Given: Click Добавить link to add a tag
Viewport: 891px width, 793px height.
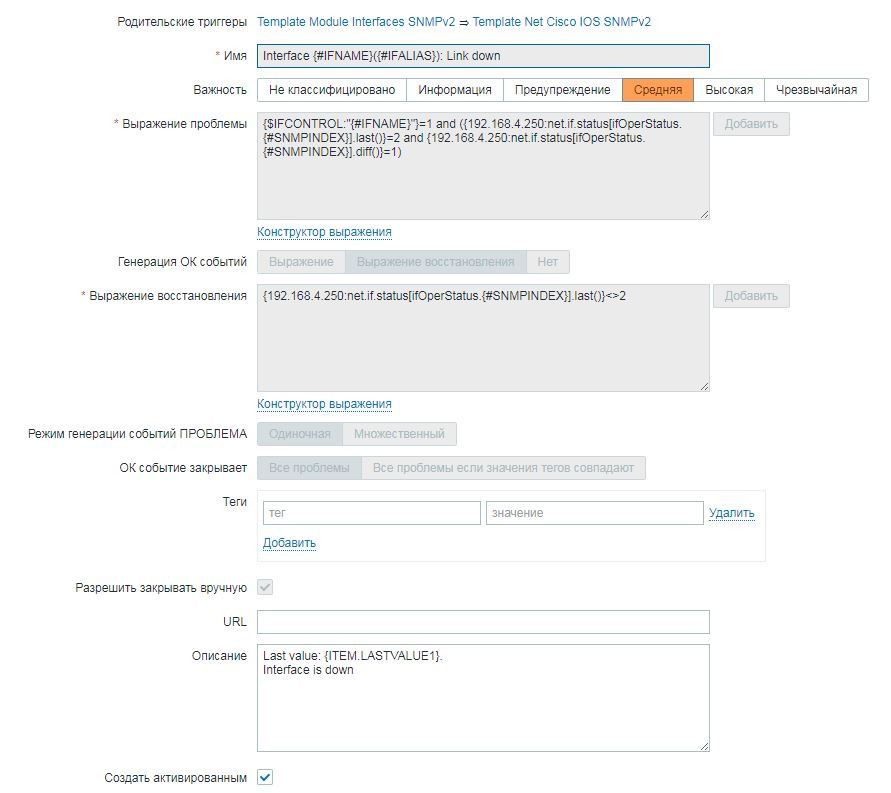Looking at the screenshot, I should pyautogui.click(x=289, y=543).
